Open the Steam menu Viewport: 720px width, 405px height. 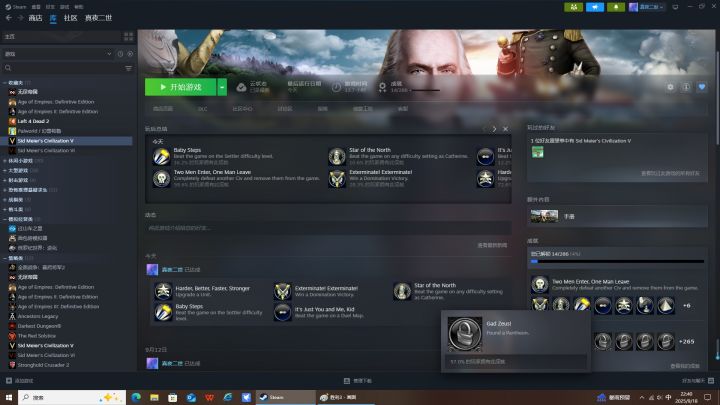tap(16, 7)
